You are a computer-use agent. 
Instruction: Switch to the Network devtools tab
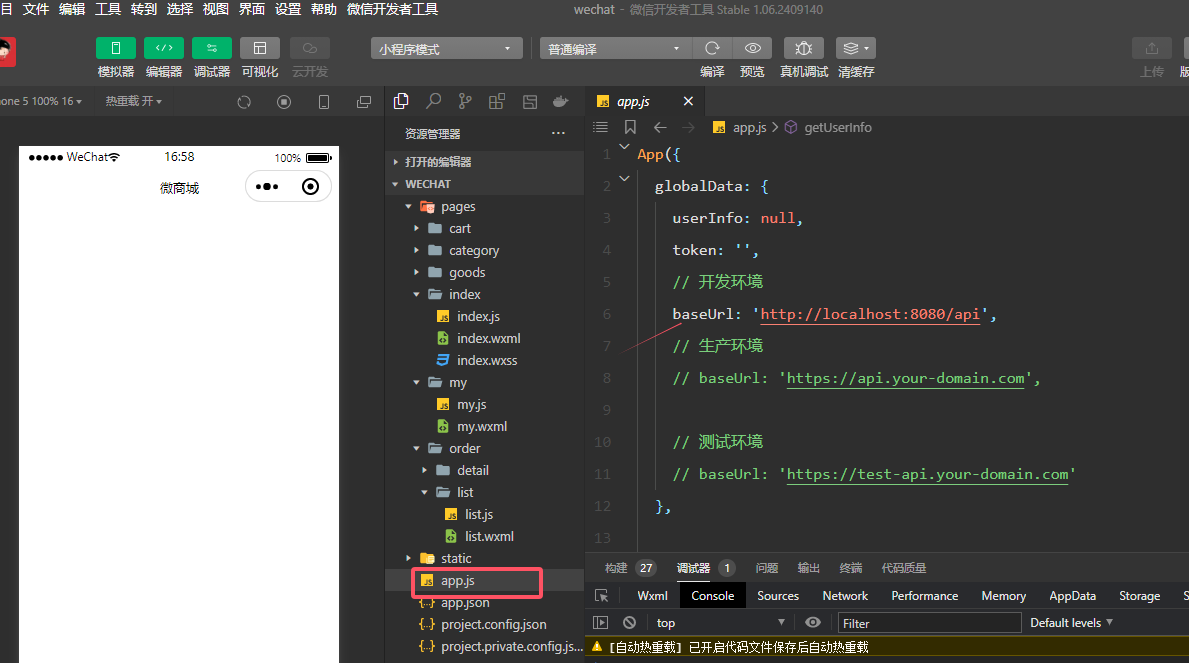(845, 596)
